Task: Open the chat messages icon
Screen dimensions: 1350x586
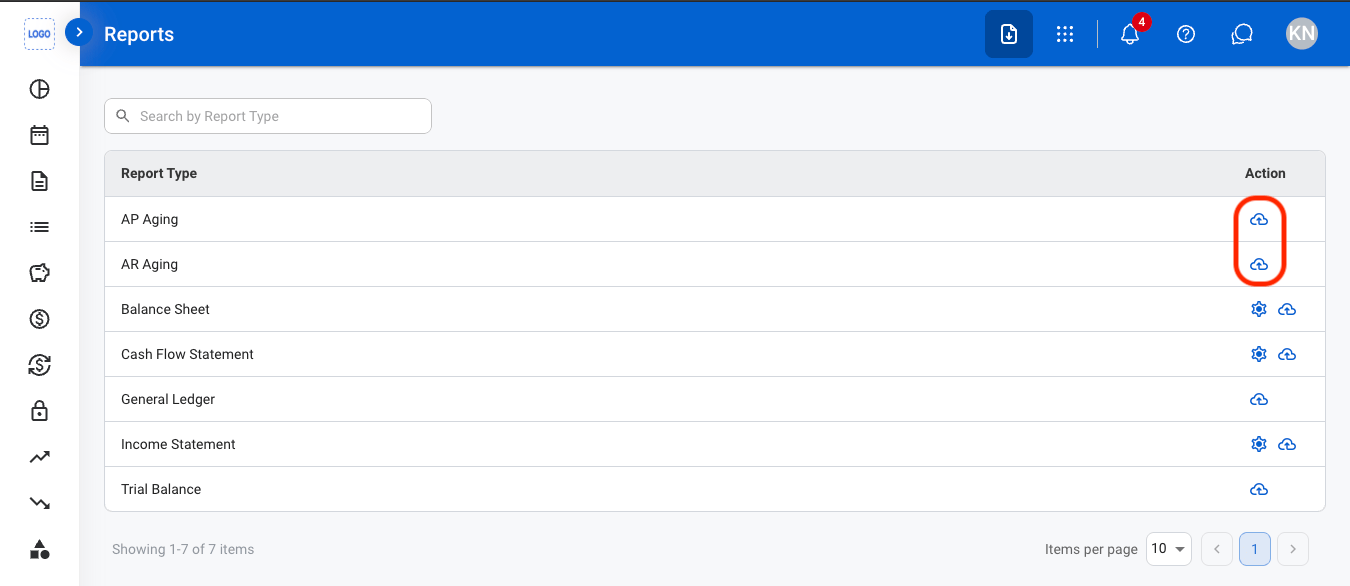Action: (1242, 34)
